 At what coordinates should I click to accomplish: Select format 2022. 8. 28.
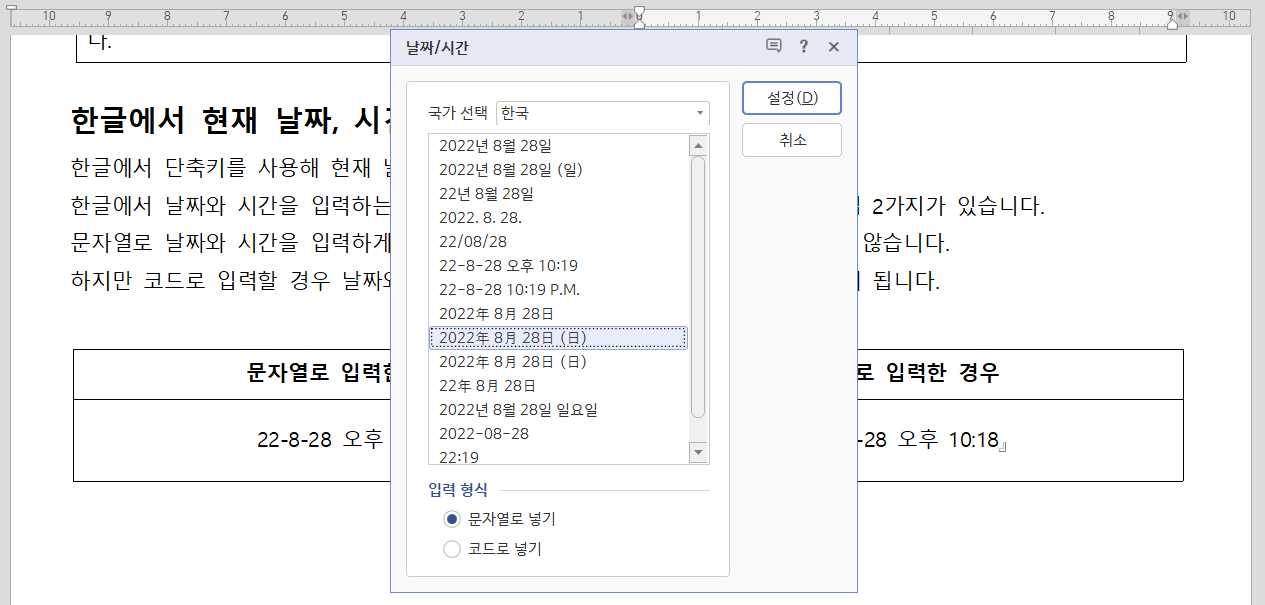(x=558, y=218)
